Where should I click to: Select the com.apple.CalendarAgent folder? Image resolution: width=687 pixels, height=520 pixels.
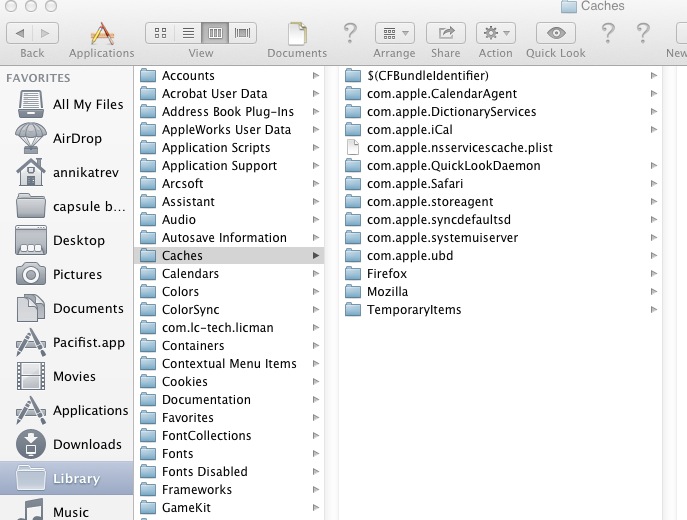coord(500,94)
